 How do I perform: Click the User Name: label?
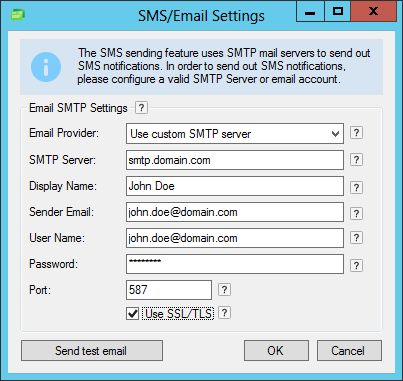coord(57,238)
